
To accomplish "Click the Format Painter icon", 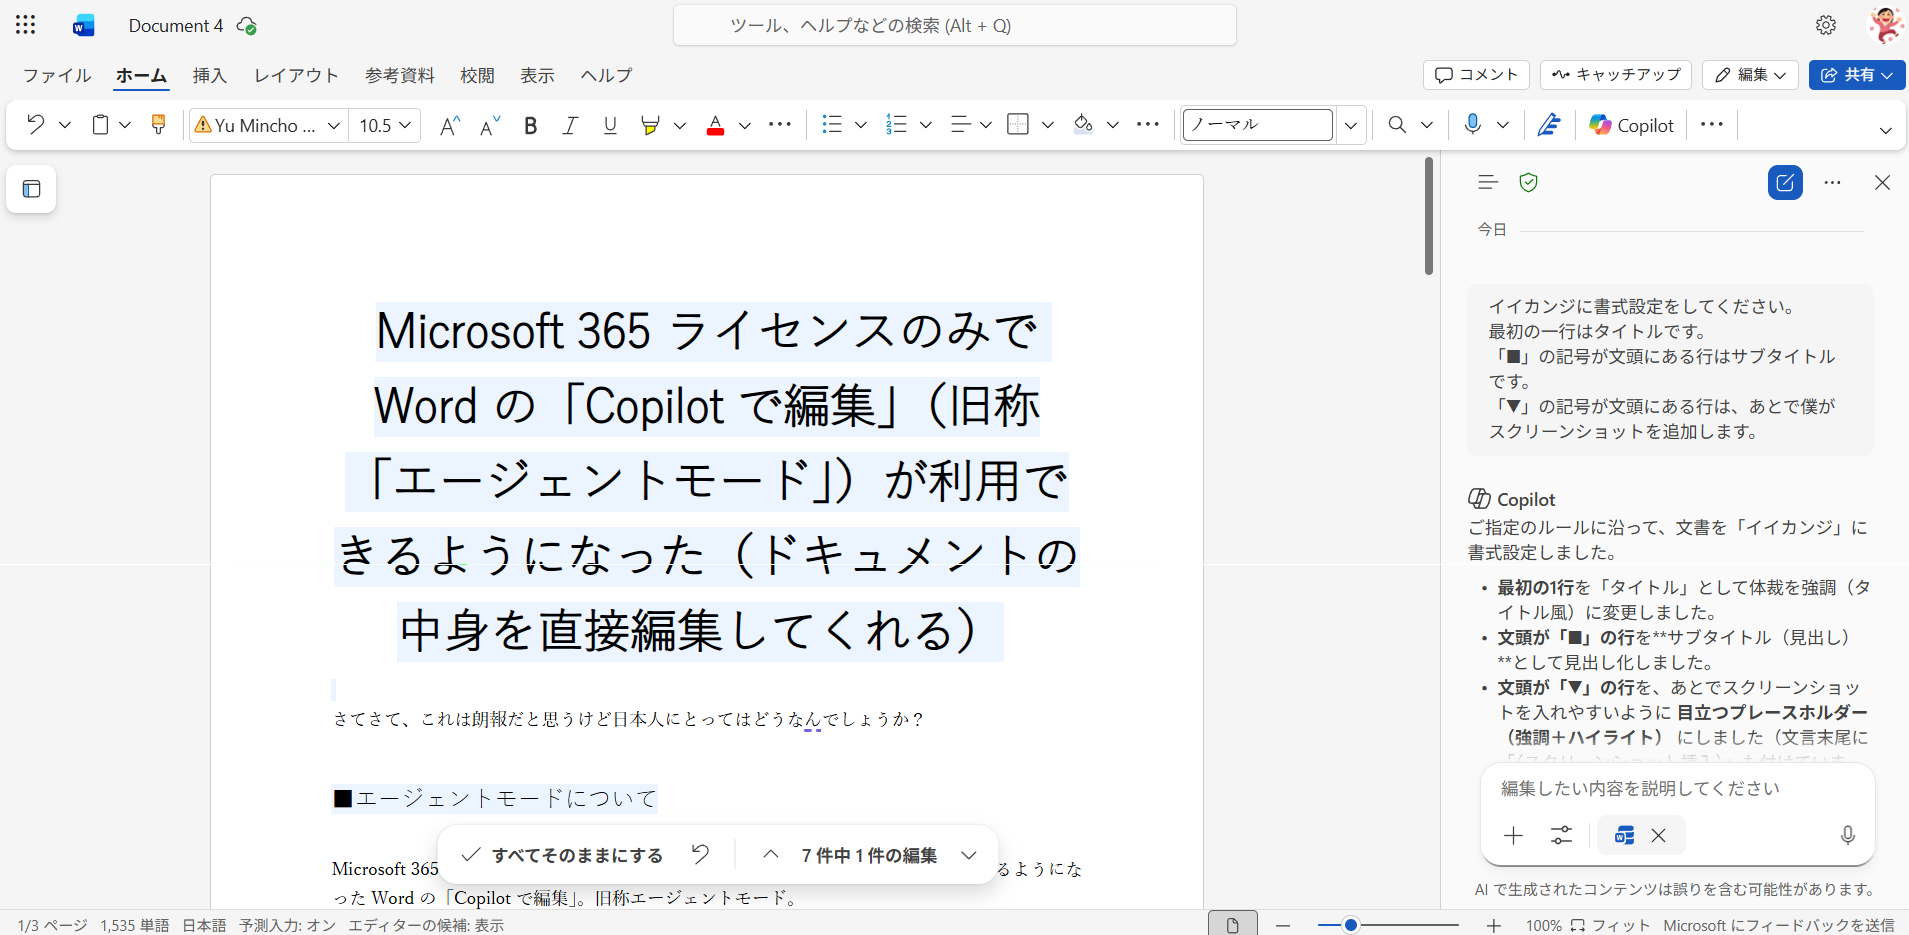I will click(x=158, y=125).
